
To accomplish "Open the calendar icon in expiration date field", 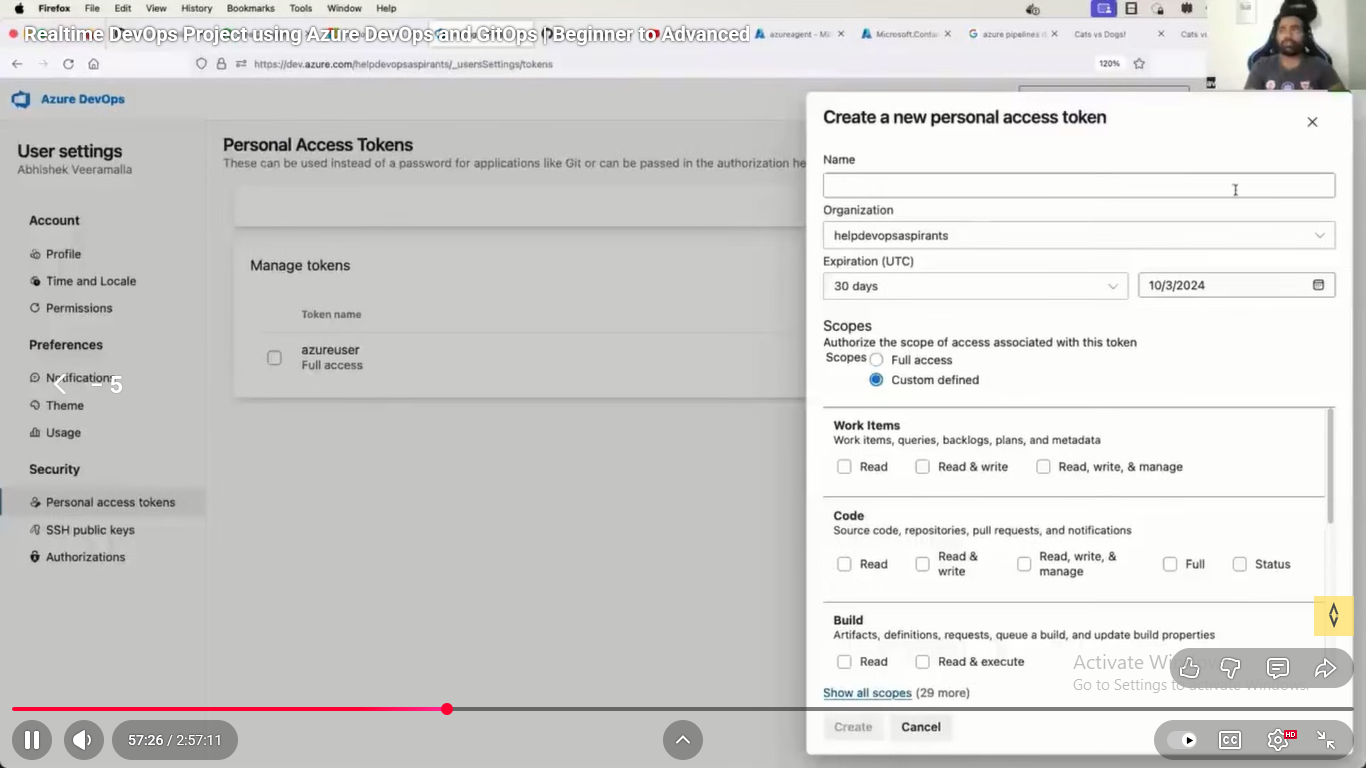I will [1318, 285].
